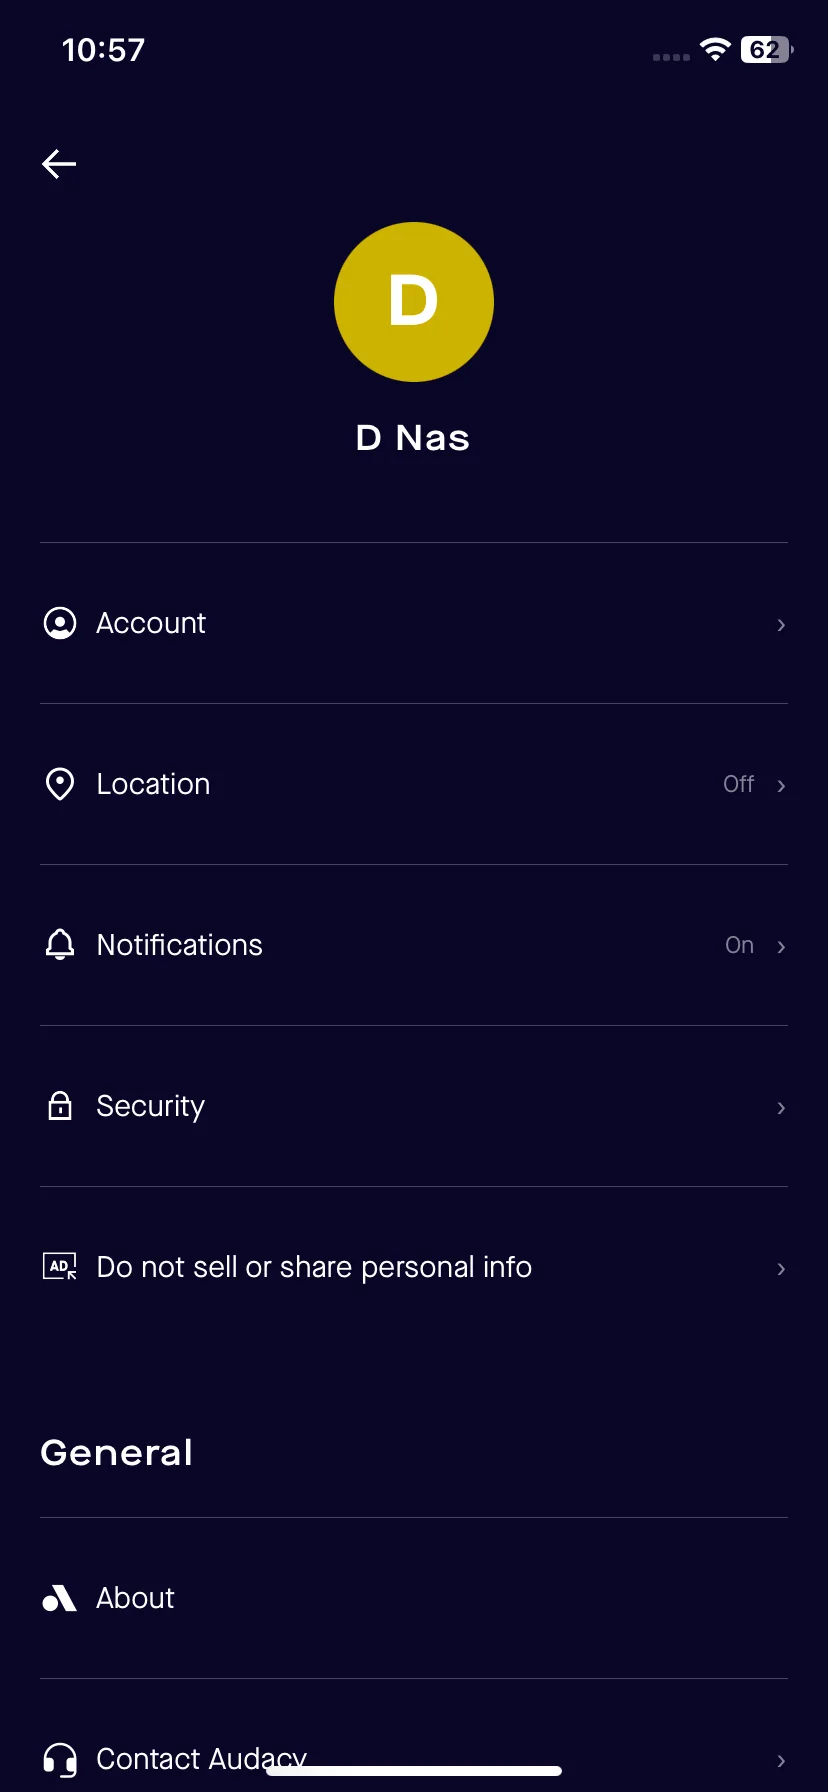Tap the back arrow icon

pyautogui.click(x=59, y=164)
